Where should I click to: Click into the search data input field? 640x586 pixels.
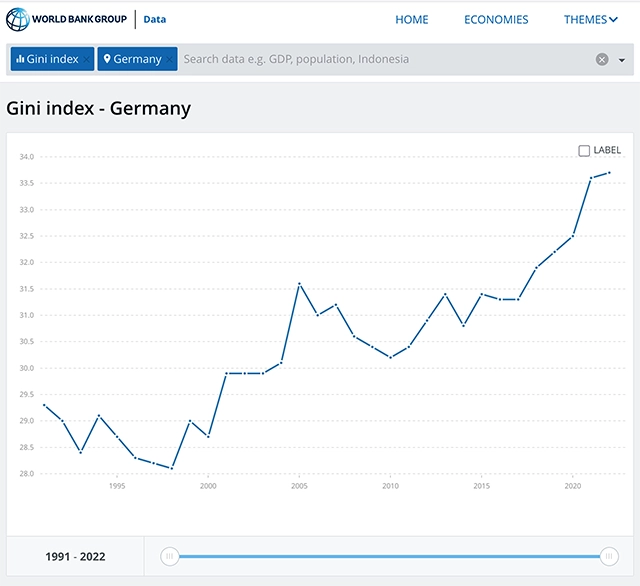(386, 59)
